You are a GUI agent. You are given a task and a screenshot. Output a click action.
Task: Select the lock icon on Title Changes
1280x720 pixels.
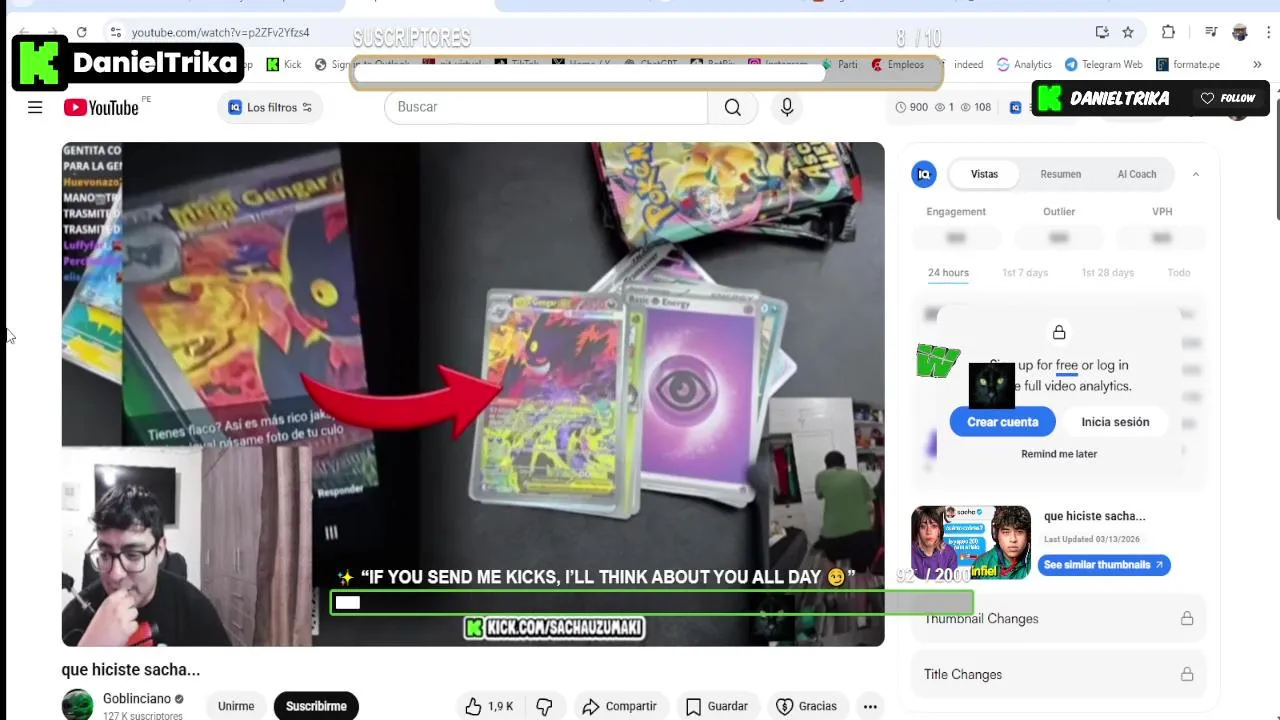1187,675
